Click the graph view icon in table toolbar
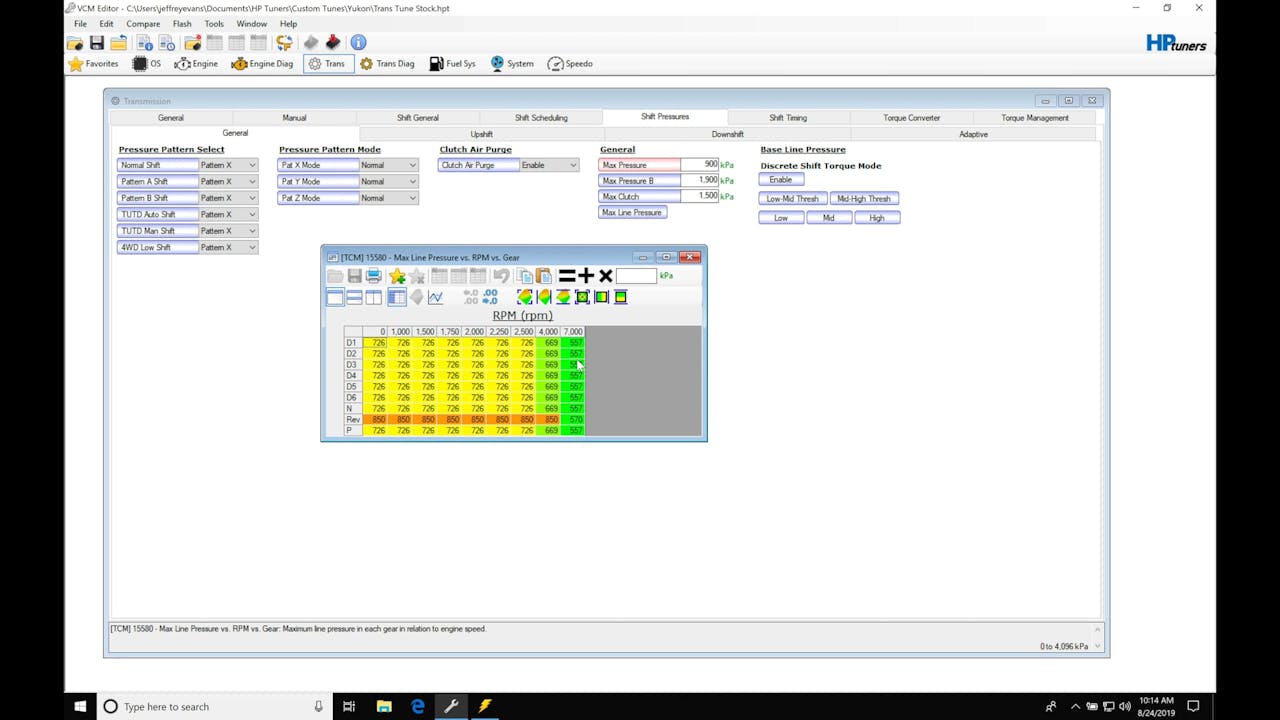 pos(435,297)
